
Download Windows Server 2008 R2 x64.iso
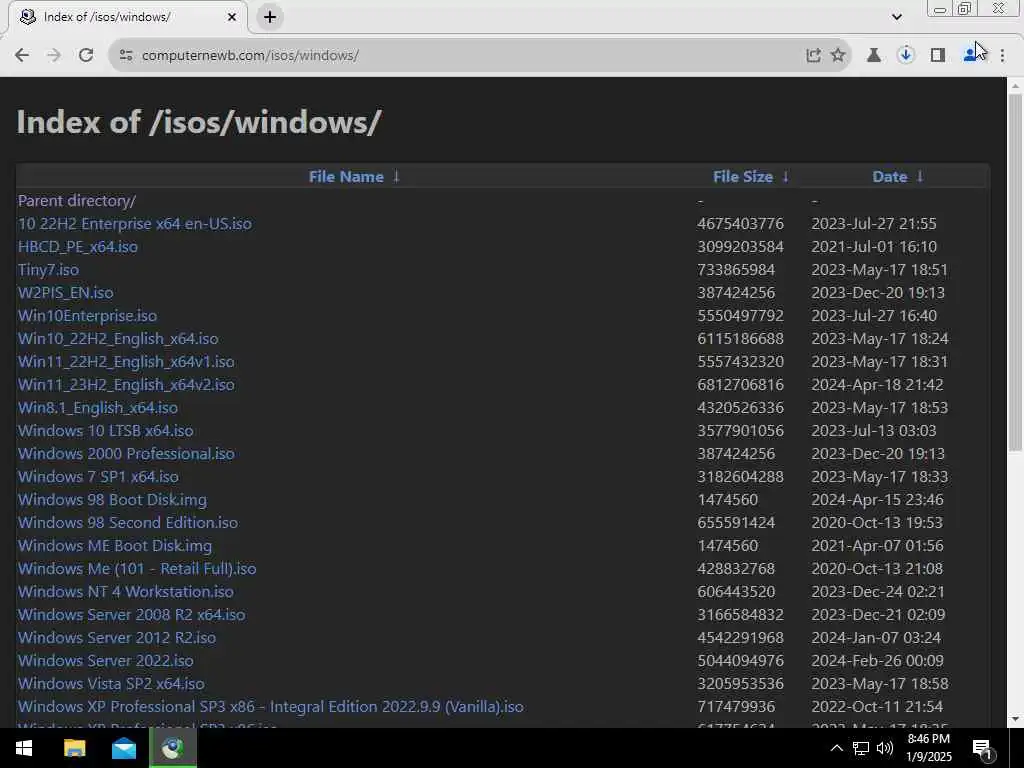[131, 615]
